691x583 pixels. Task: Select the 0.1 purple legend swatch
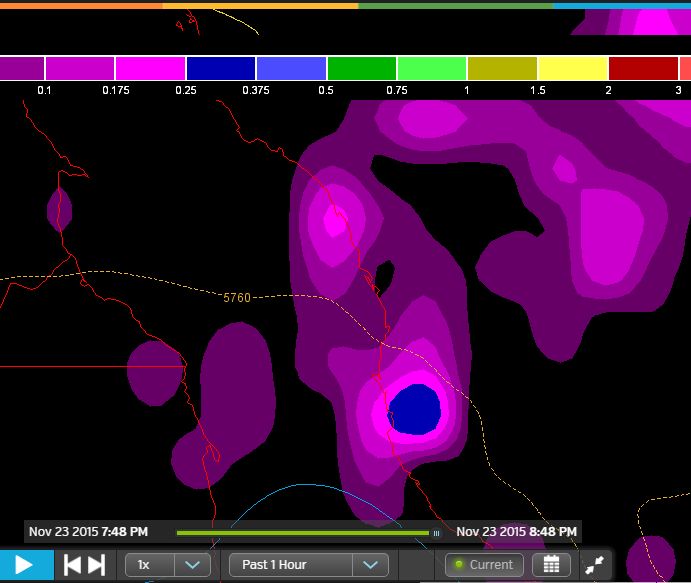[x=80, y=68]
